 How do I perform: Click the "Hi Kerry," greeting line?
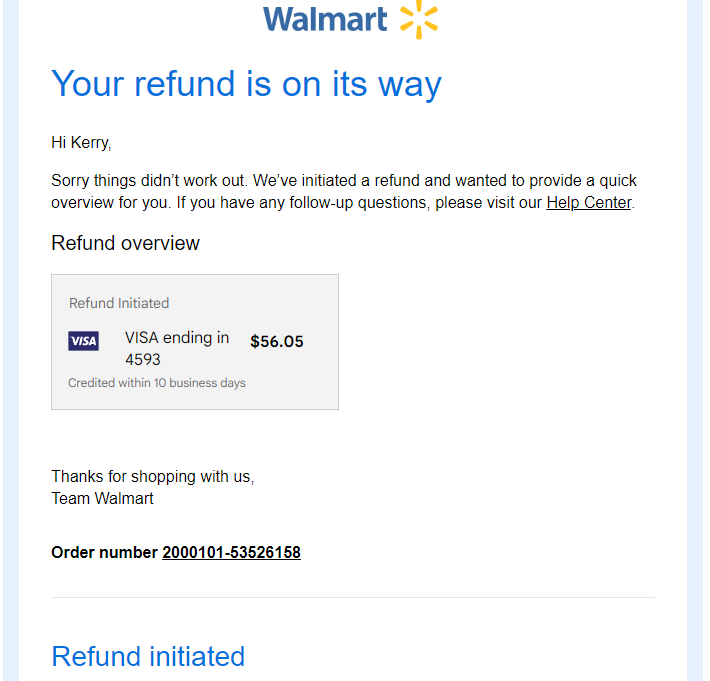coord(81,143)
